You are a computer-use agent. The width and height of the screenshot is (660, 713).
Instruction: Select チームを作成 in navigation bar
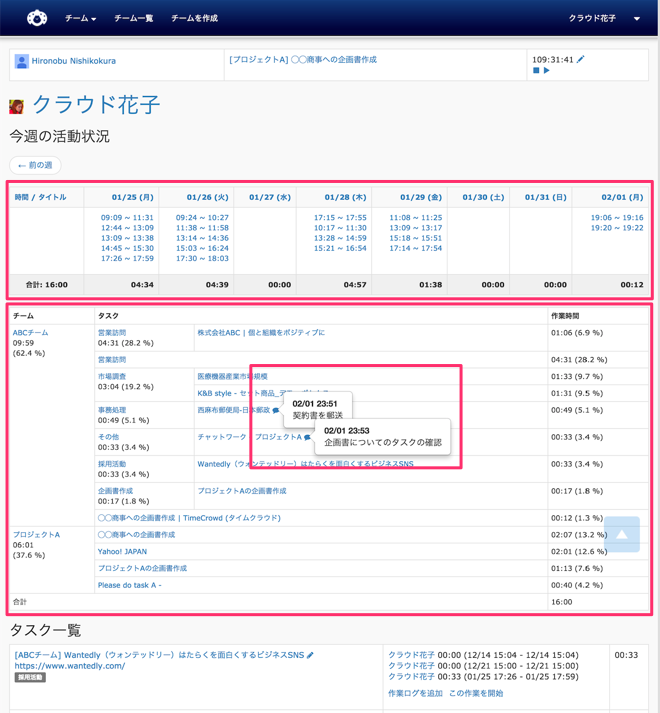pos(194,18)
